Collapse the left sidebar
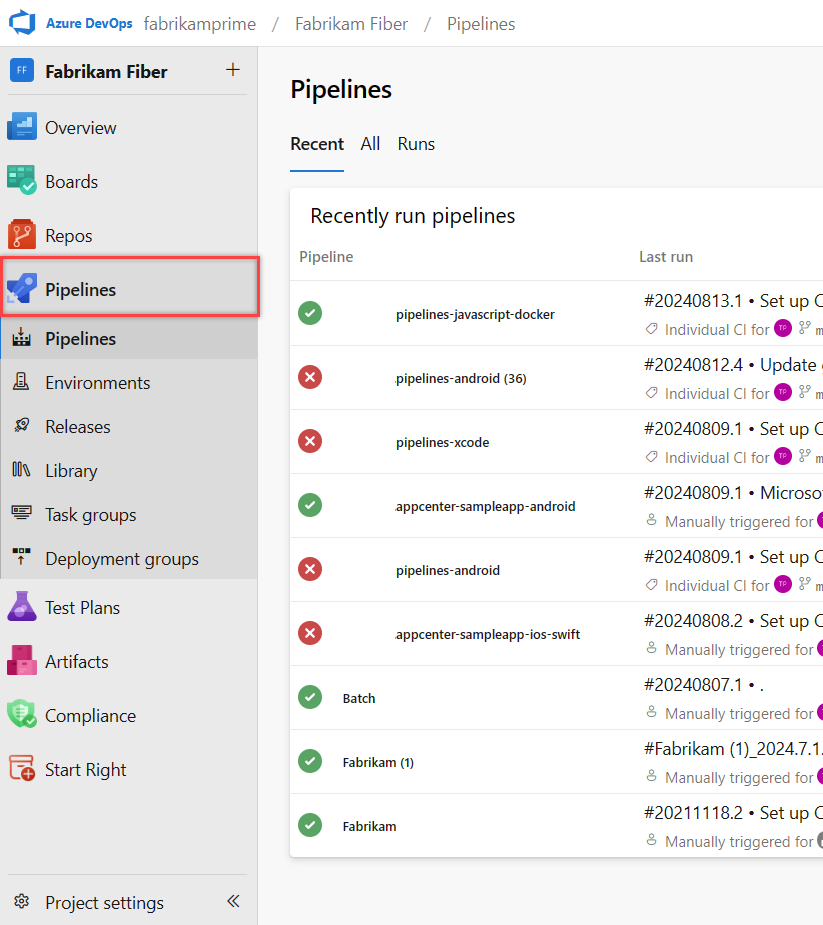The width and height of the screenshot is (823, 925). pos(233,901)
